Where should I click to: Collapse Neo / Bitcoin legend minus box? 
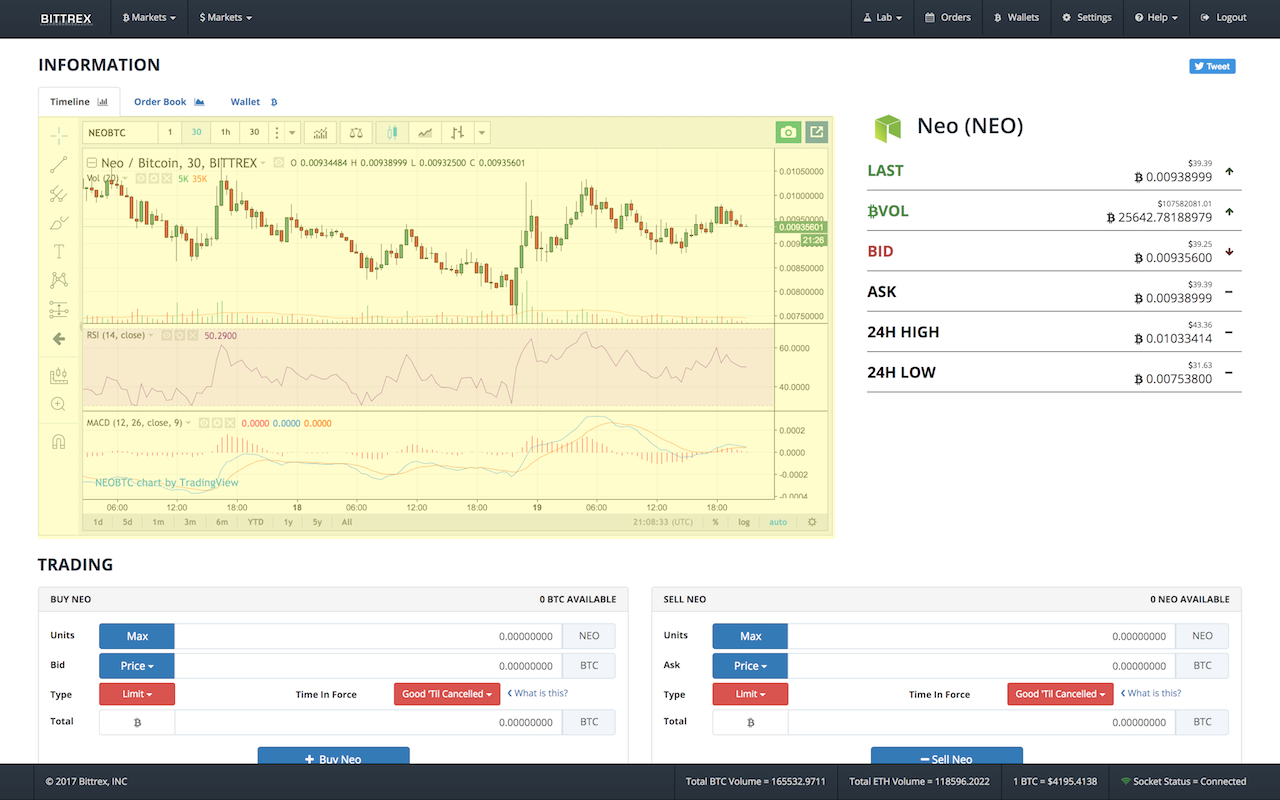click(91, 162)
